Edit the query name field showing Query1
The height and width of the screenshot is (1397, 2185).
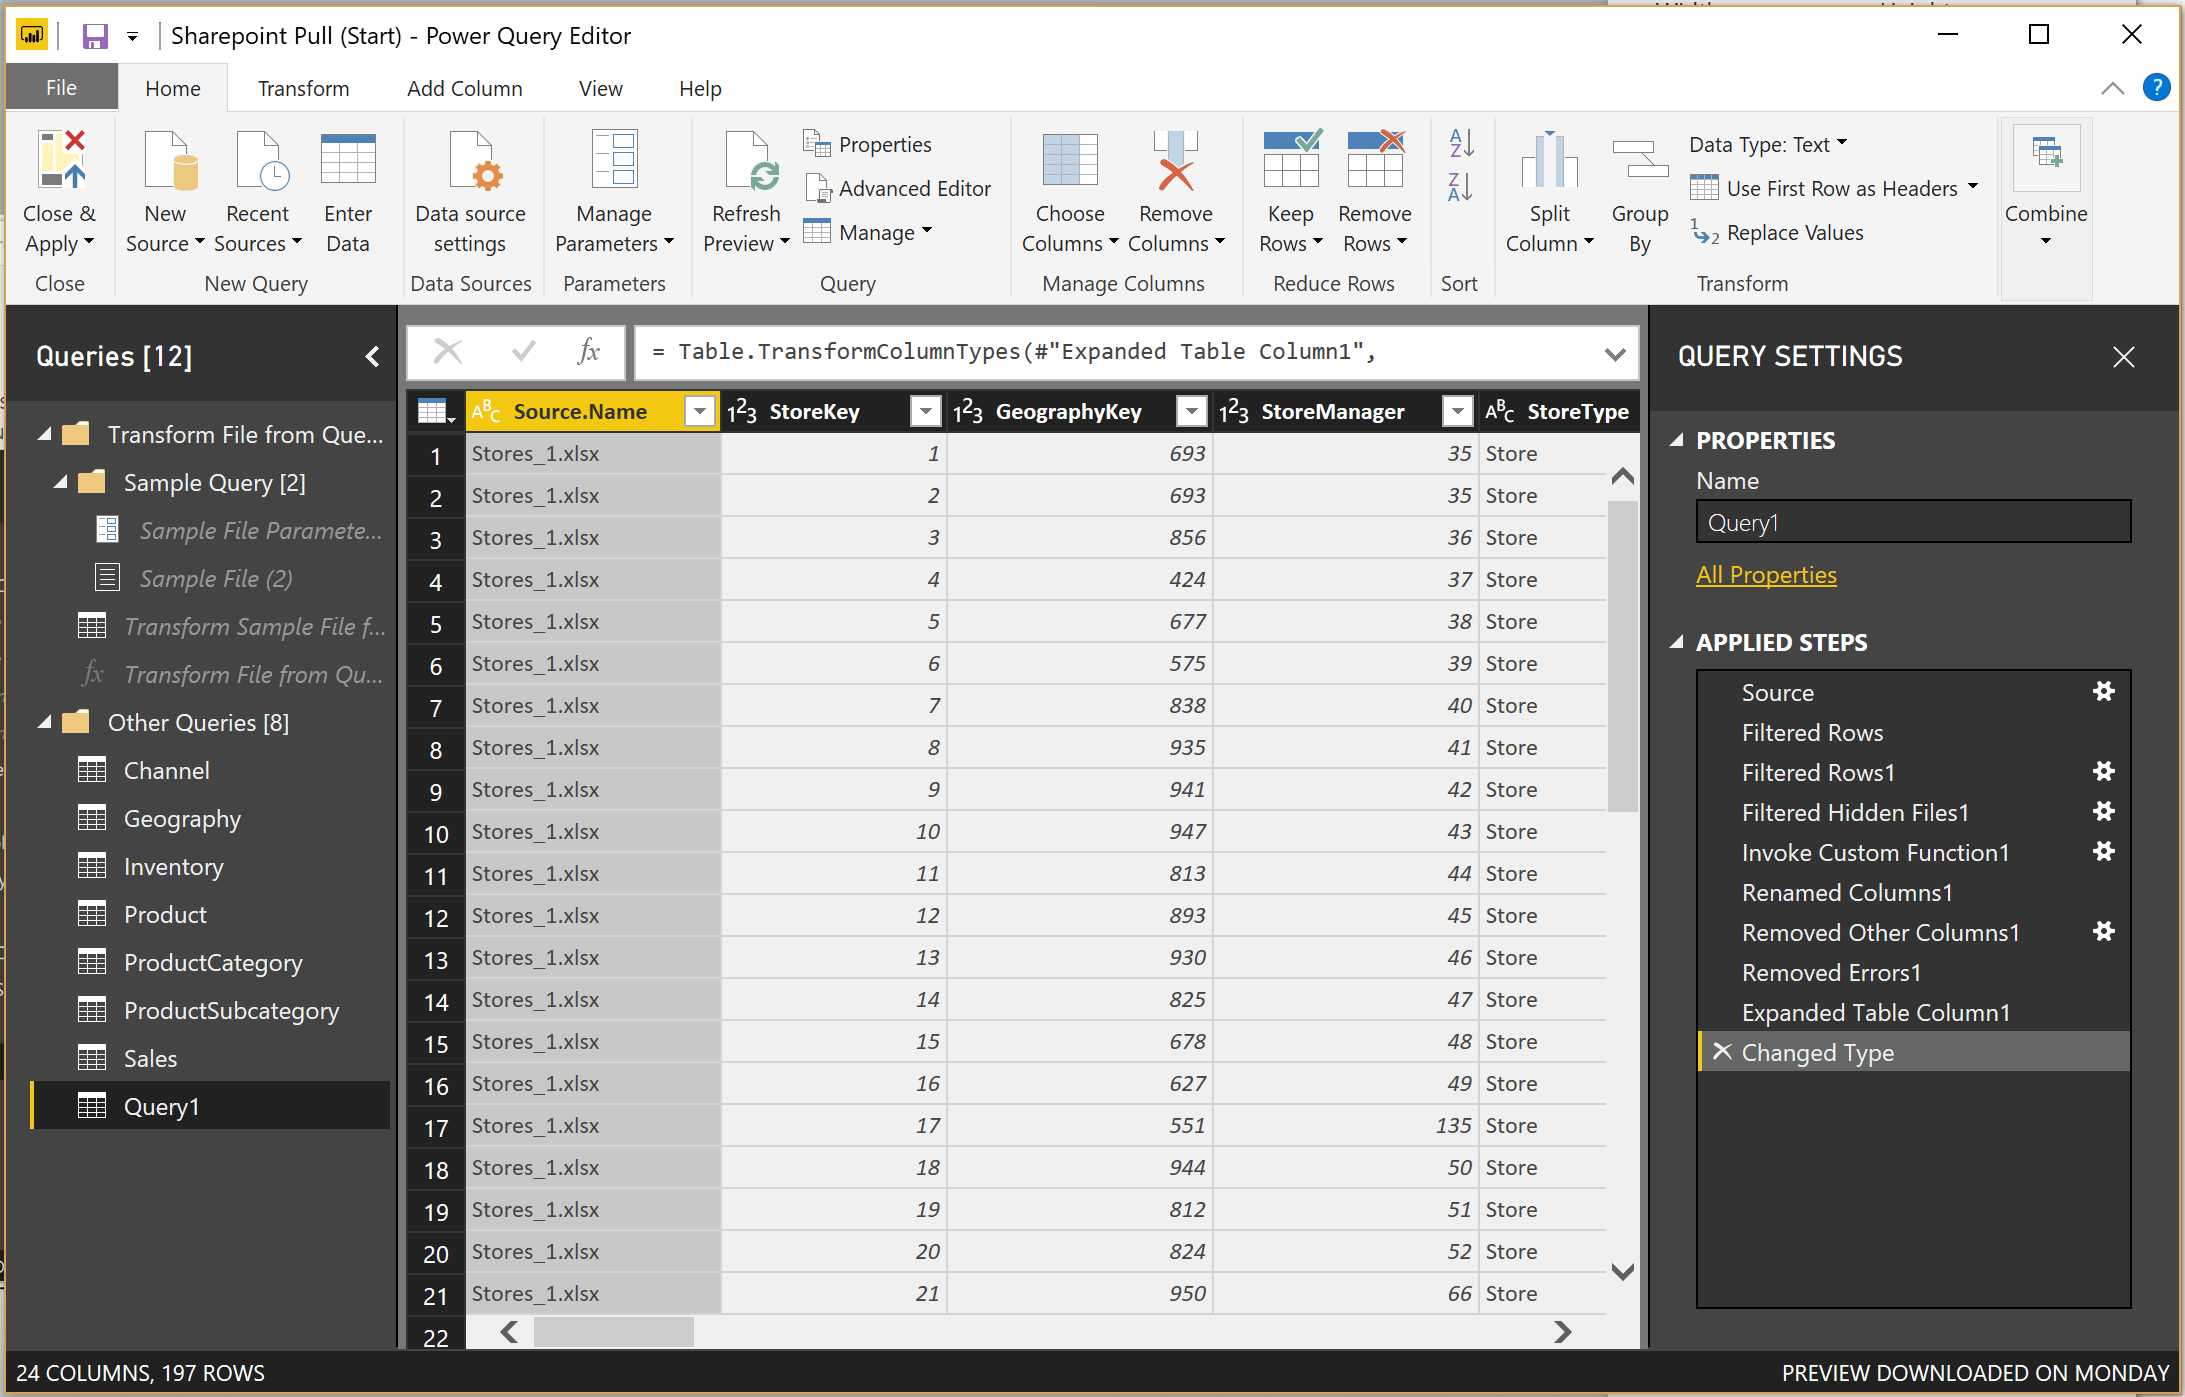(1911, 521)
